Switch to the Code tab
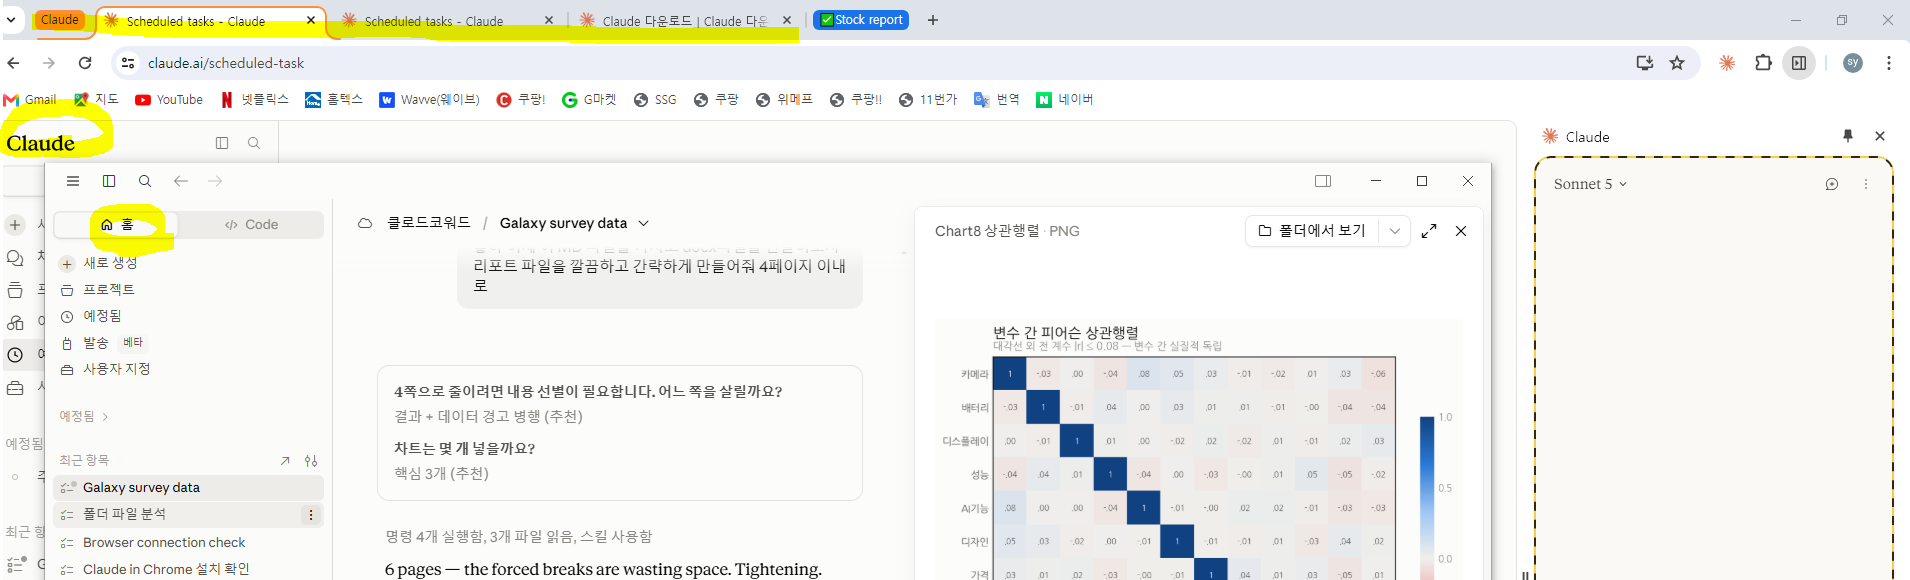1910x580 pixels. (252, 225)
